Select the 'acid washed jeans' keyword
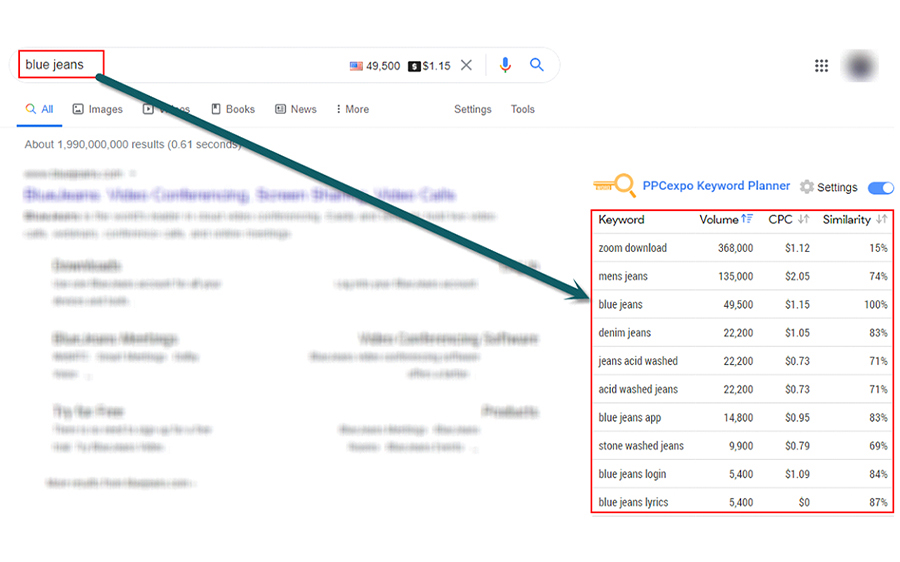 coord(638,389)
